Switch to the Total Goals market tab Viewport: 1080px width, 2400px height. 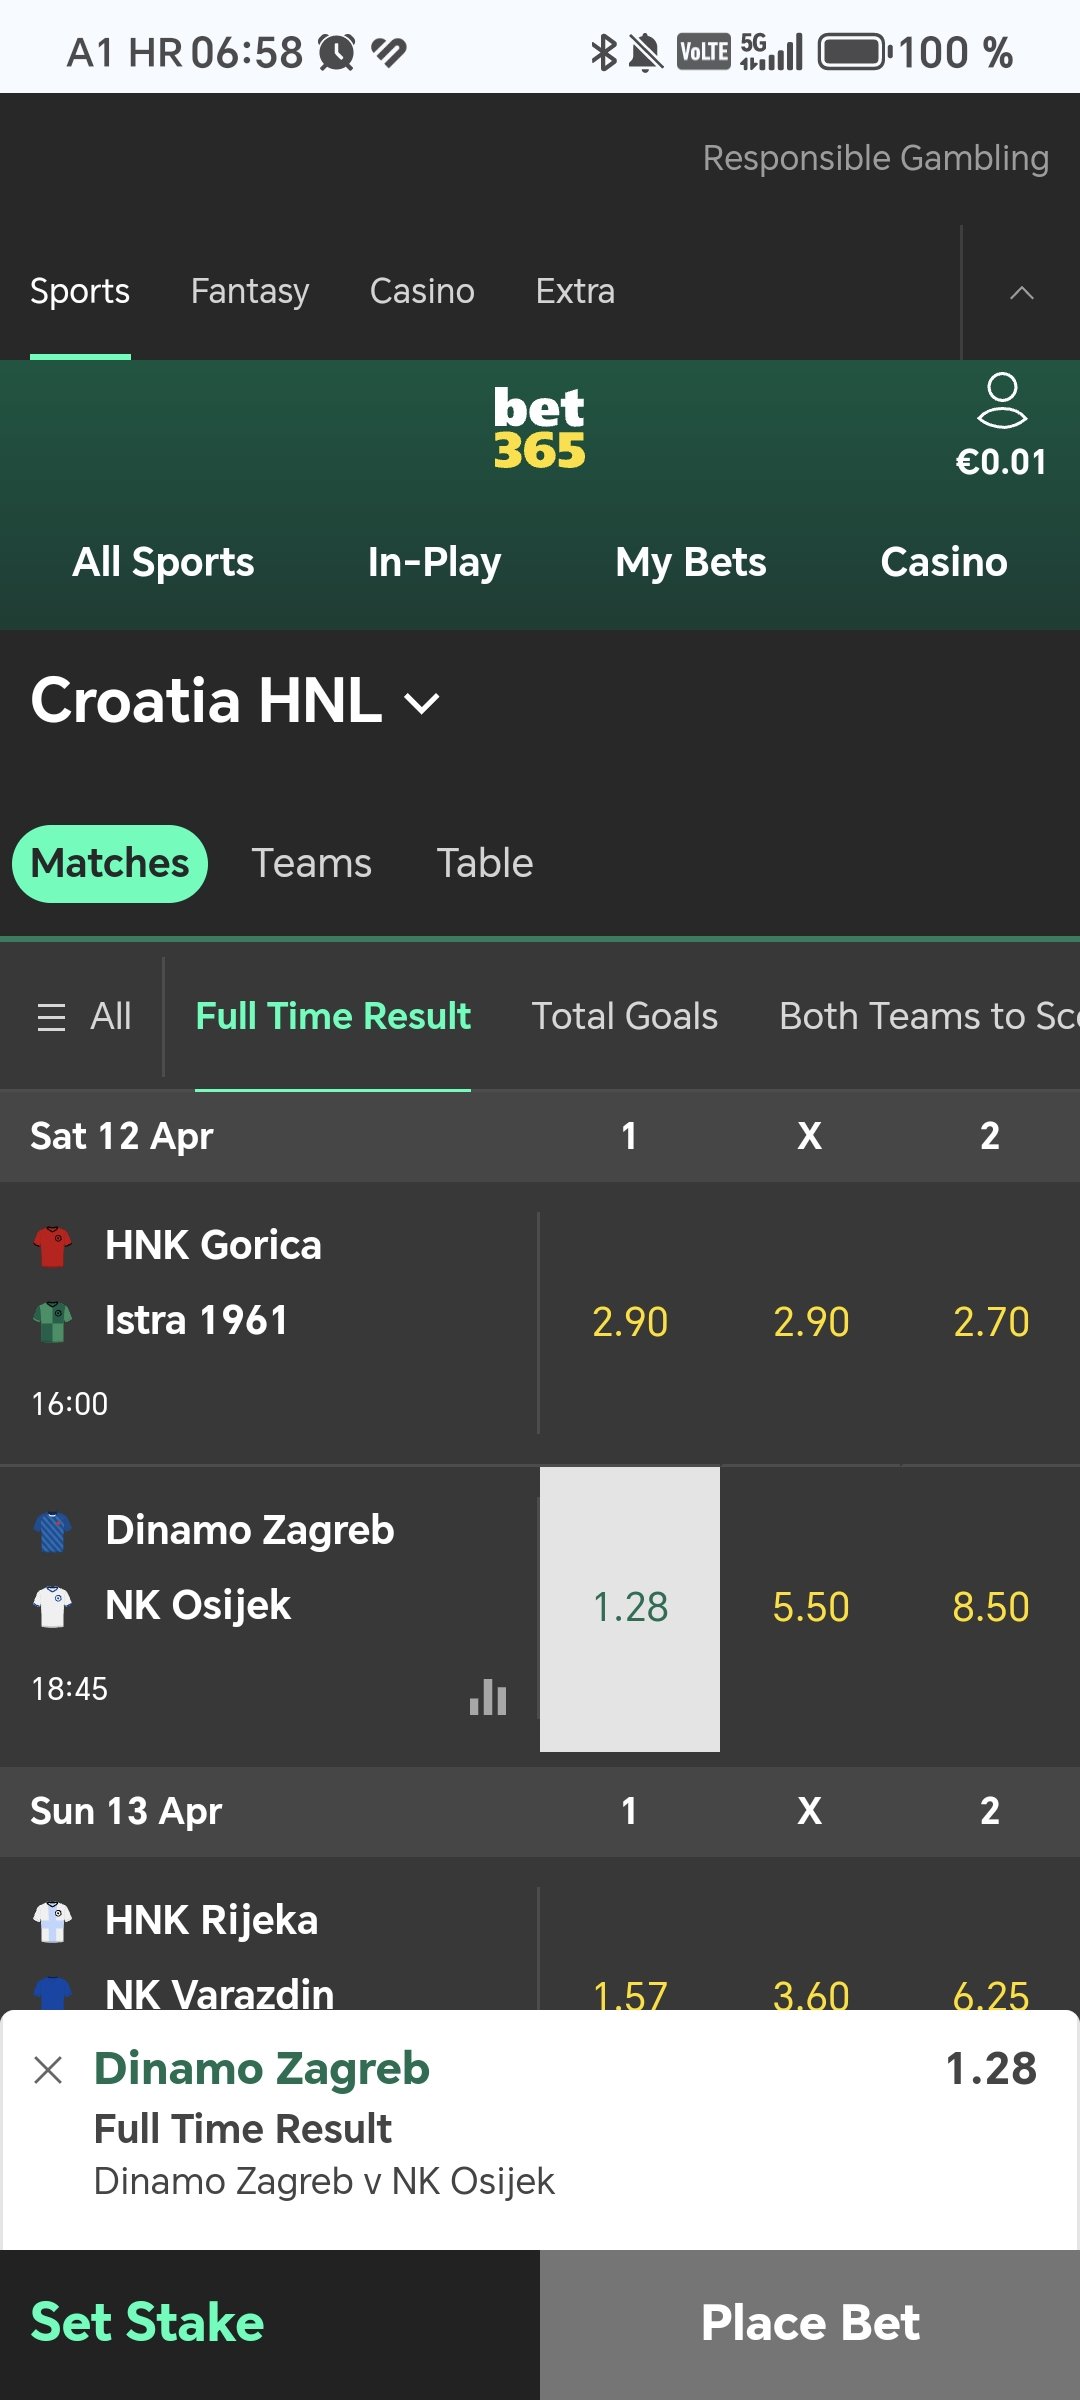(624, 1017)
